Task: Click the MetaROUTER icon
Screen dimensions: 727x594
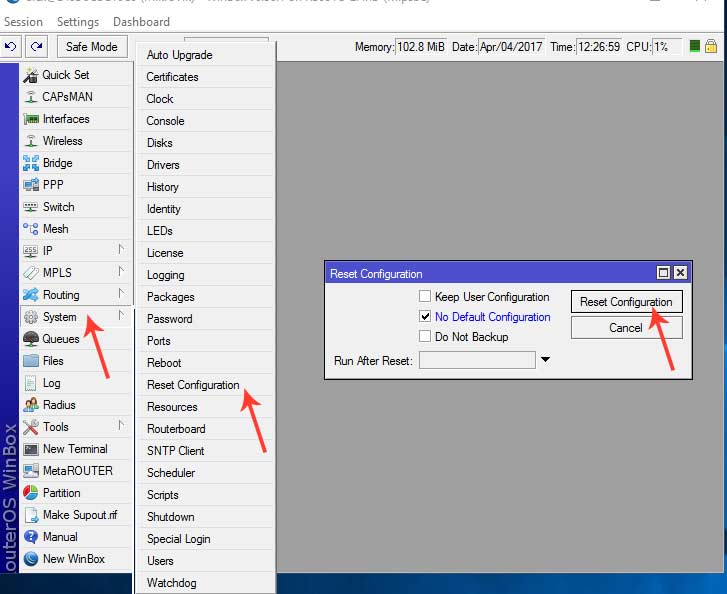Action: (x=31, y=471)
